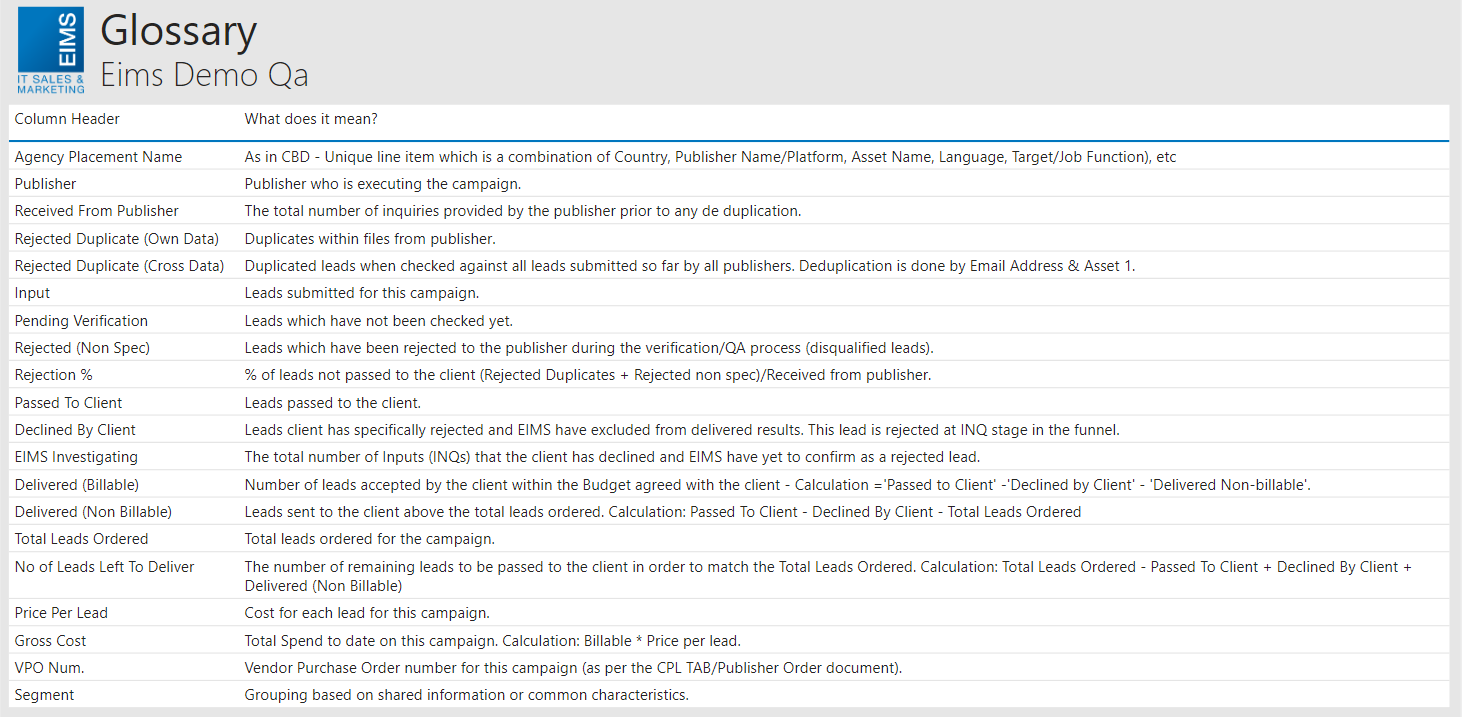Click 'Total leads ordered for the campaign.' text

370,539
